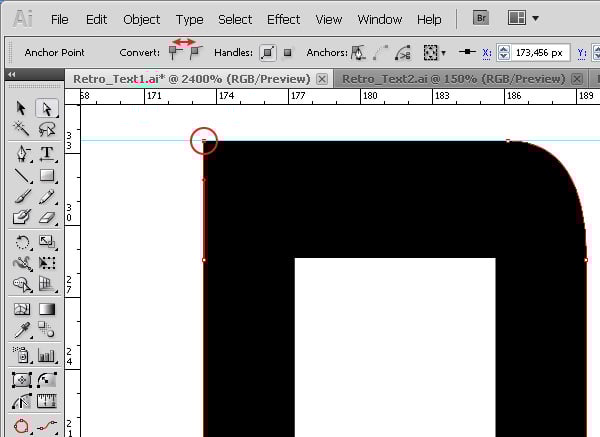Convert selected anchor point to smooth
Image resolution: width=600 pixels, height=437 pixels.
(195, 52)
